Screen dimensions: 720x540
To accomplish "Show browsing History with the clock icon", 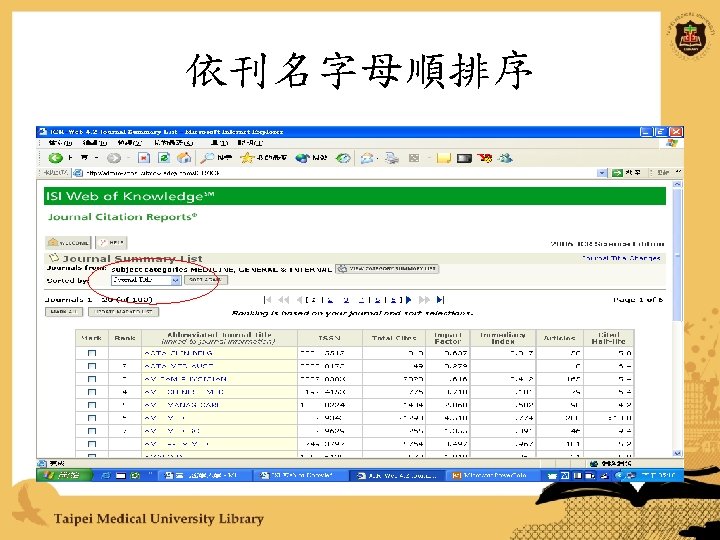I will coord(343,158).
